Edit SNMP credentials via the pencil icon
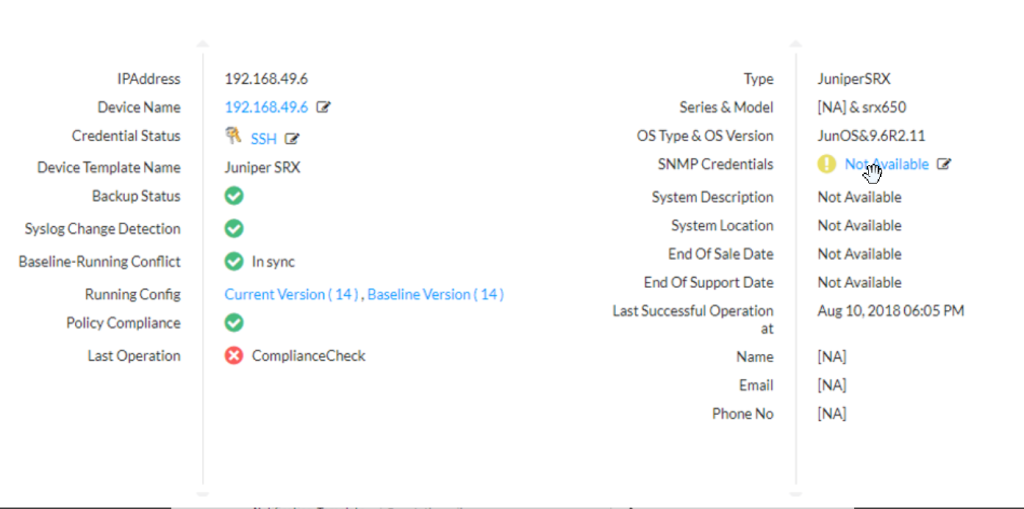The image size is (1024, 509). 944,164
